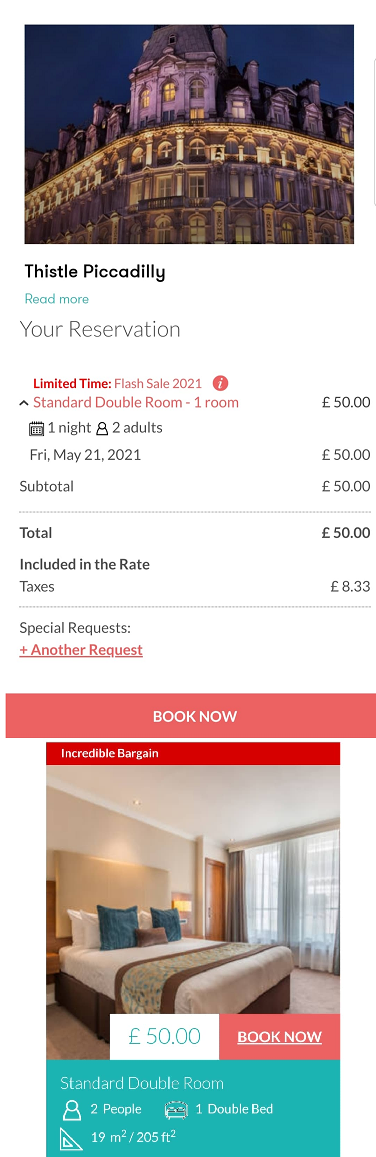Click the Limited Time Flash Sale 2021 label

[x=117, y=384]
